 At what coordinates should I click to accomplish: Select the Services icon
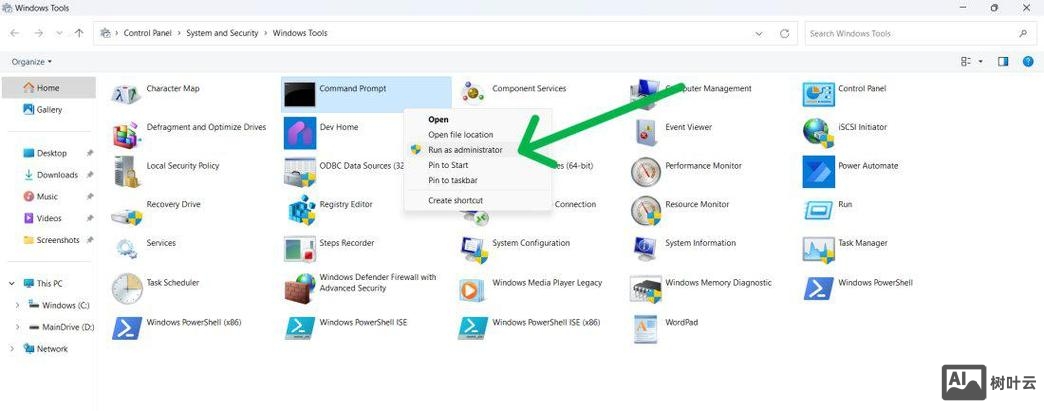pos(127,248)
